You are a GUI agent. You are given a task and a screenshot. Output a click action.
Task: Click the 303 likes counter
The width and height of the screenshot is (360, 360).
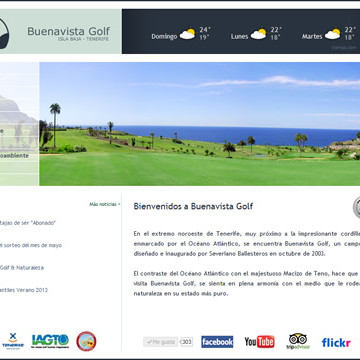pyautogui.click(x=186, y=342)
